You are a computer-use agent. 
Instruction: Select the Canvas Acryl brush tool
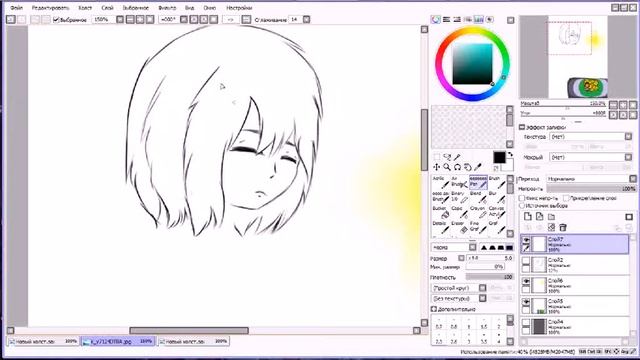(497, 212)
